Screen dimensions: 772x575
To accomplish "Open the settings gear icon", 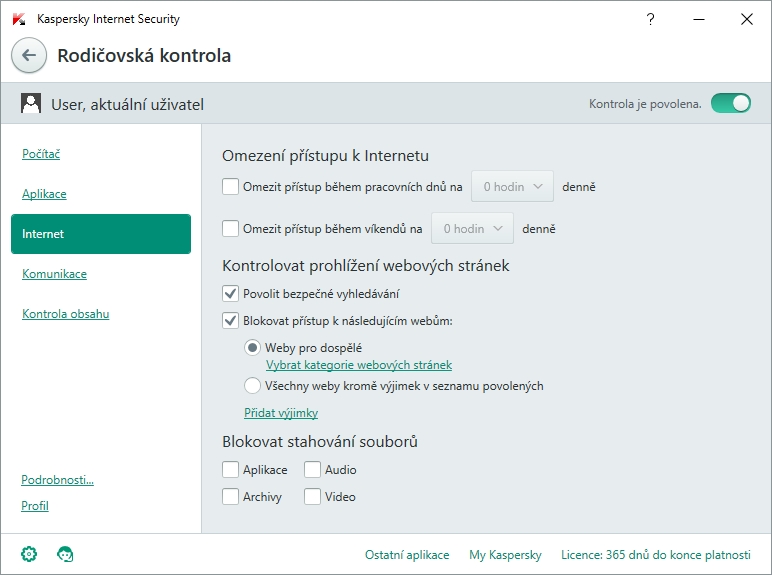I will coord(29,554).
